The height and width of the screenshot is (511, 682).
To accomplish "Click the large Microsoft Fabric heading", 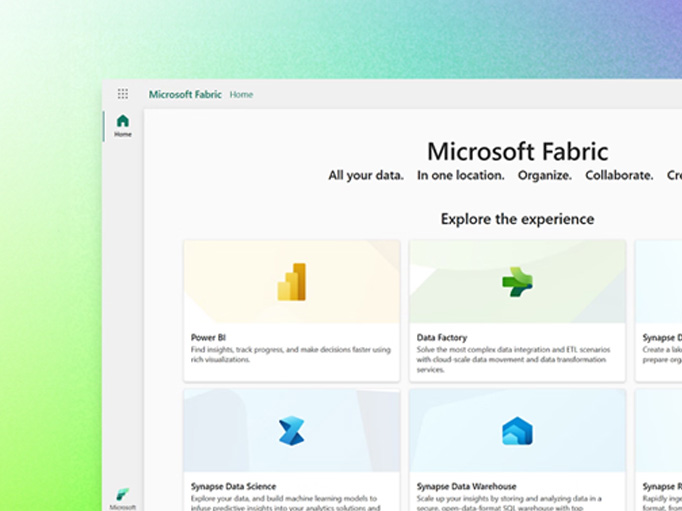I will pos(518,151).
